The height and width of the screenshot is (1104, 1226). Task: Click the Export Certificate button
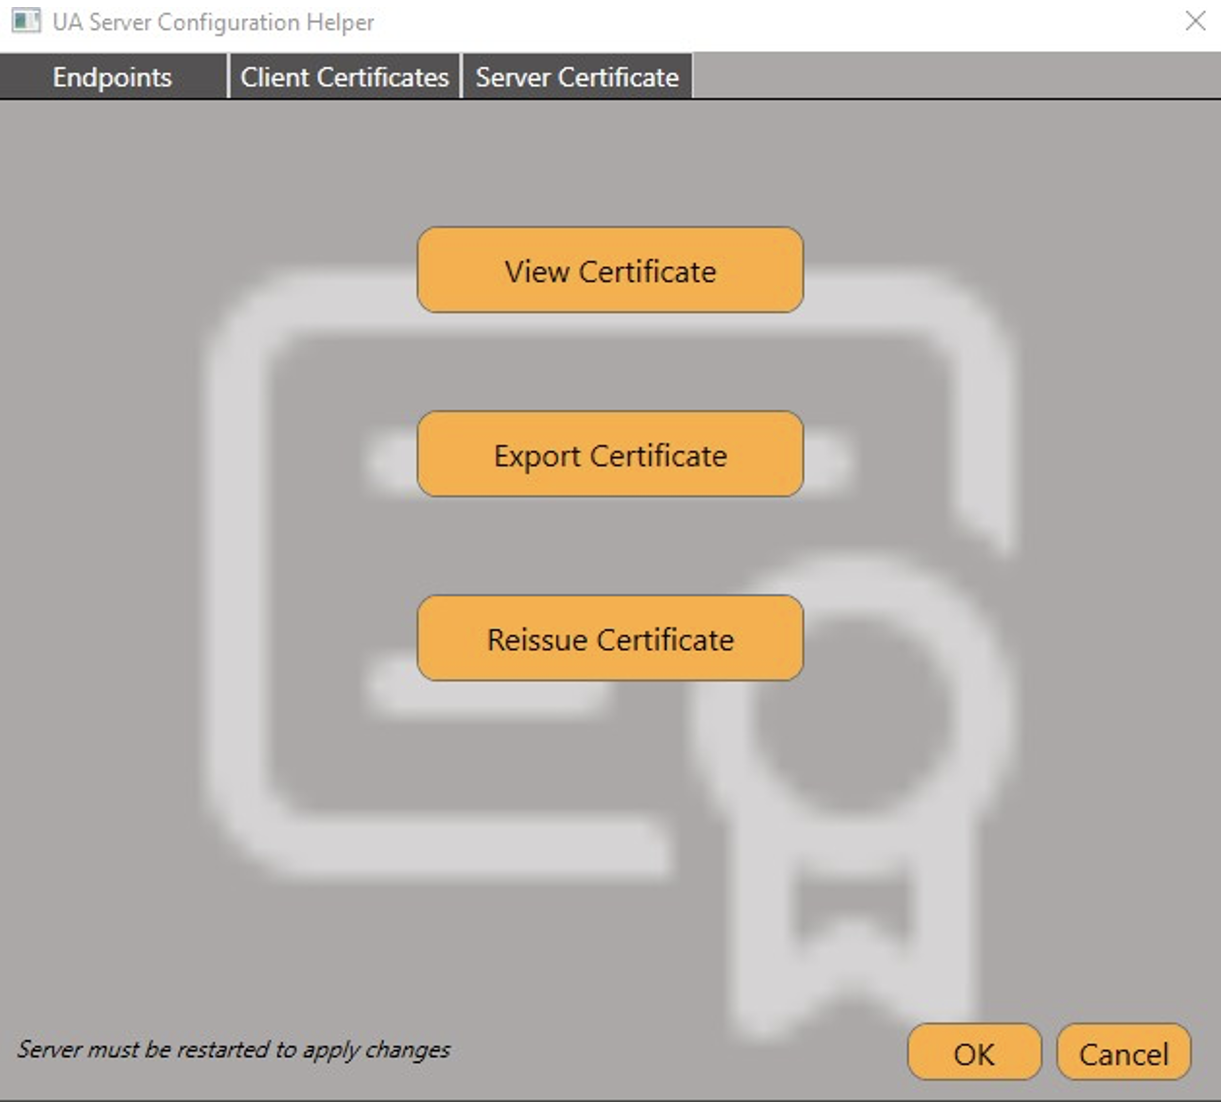tap(610, 455)
